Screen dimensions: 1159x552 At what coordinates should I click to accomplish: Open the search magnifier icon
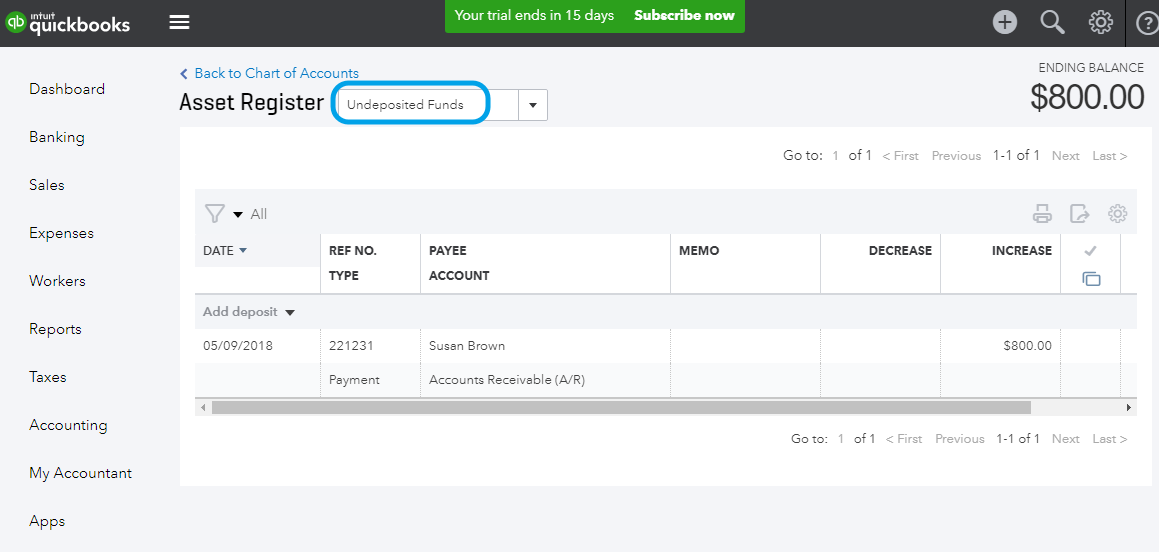click(1053, 23)
